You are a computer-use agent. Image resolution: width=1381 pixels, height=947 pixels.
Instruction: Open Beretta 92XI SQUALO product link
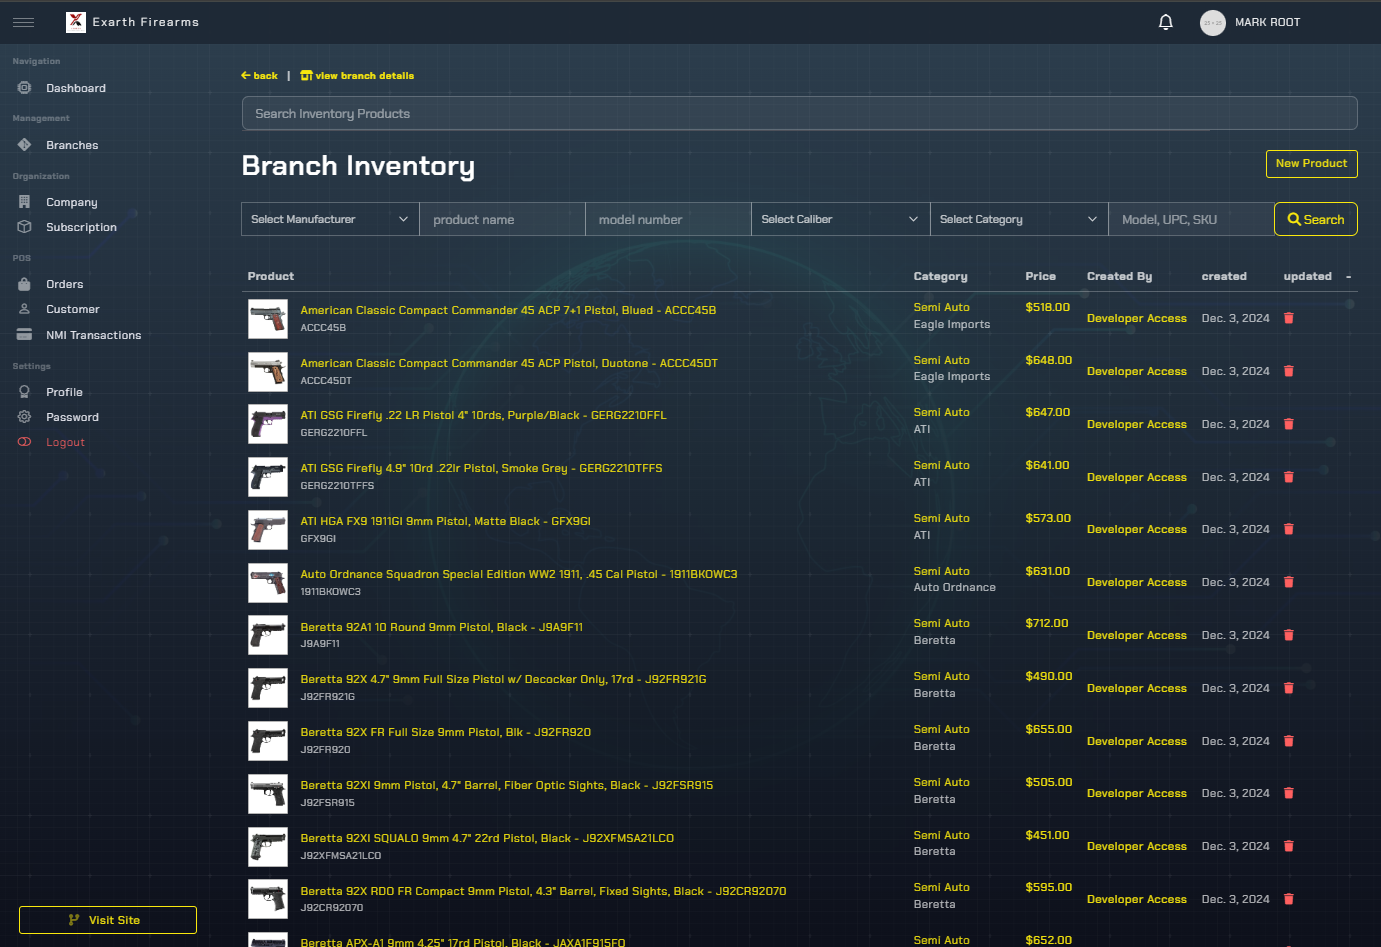coord(487,838)
